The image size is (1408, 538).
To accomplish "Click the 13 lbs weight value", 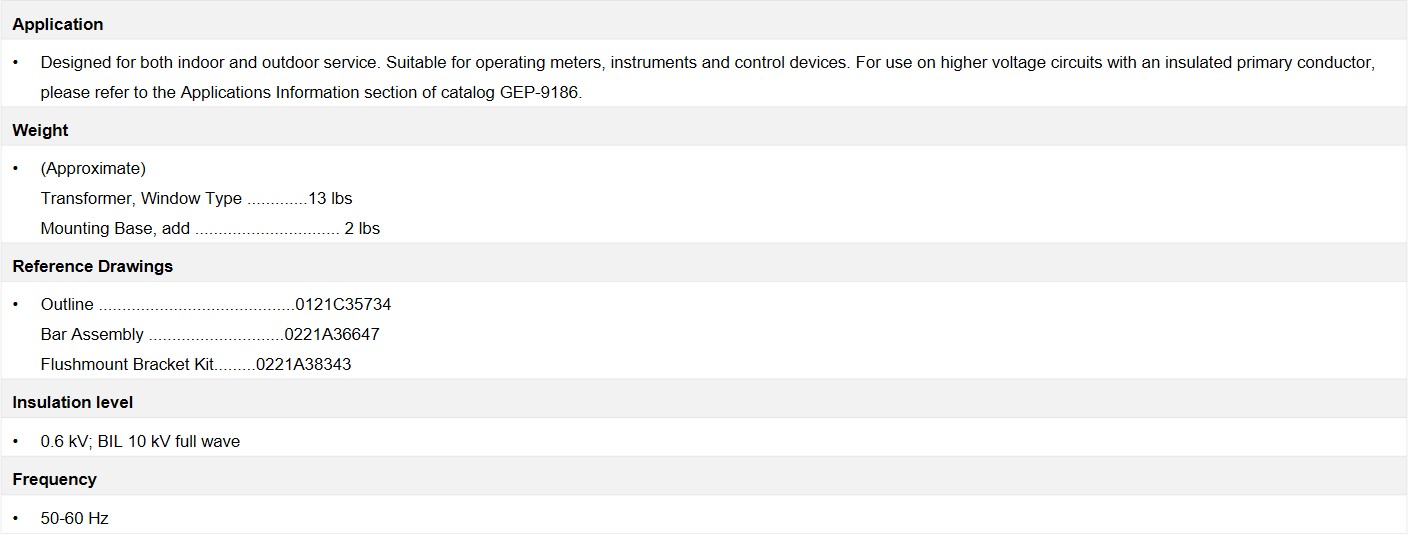I will click(x=330, y=198).
